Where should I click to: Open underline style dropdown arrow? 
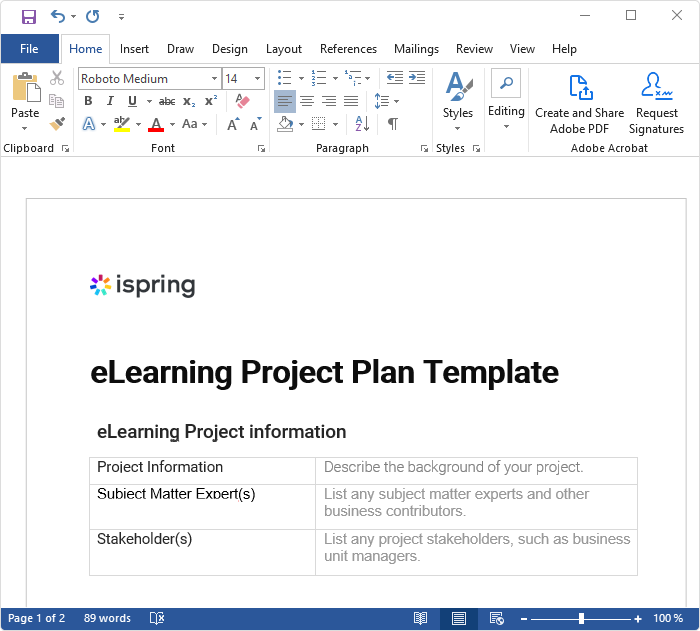(149, 101)
